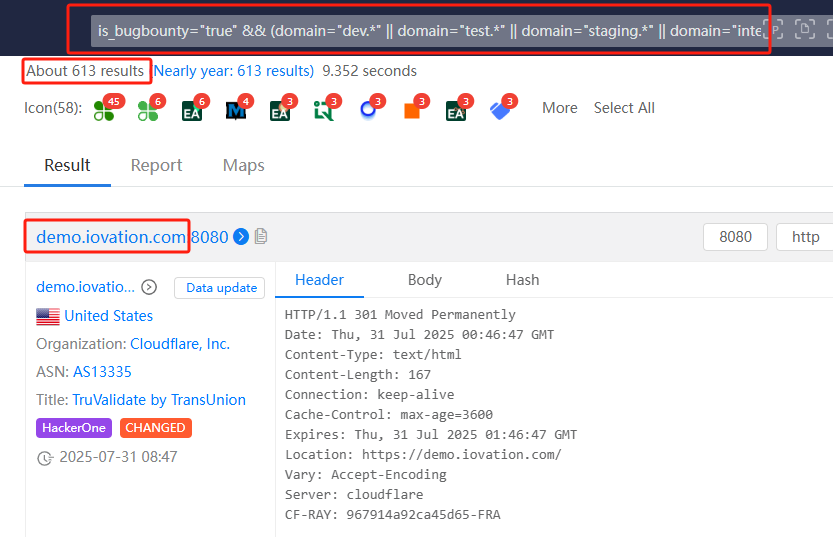Click the clock icon beside 2025-07-31 08:47

(45, 458)
